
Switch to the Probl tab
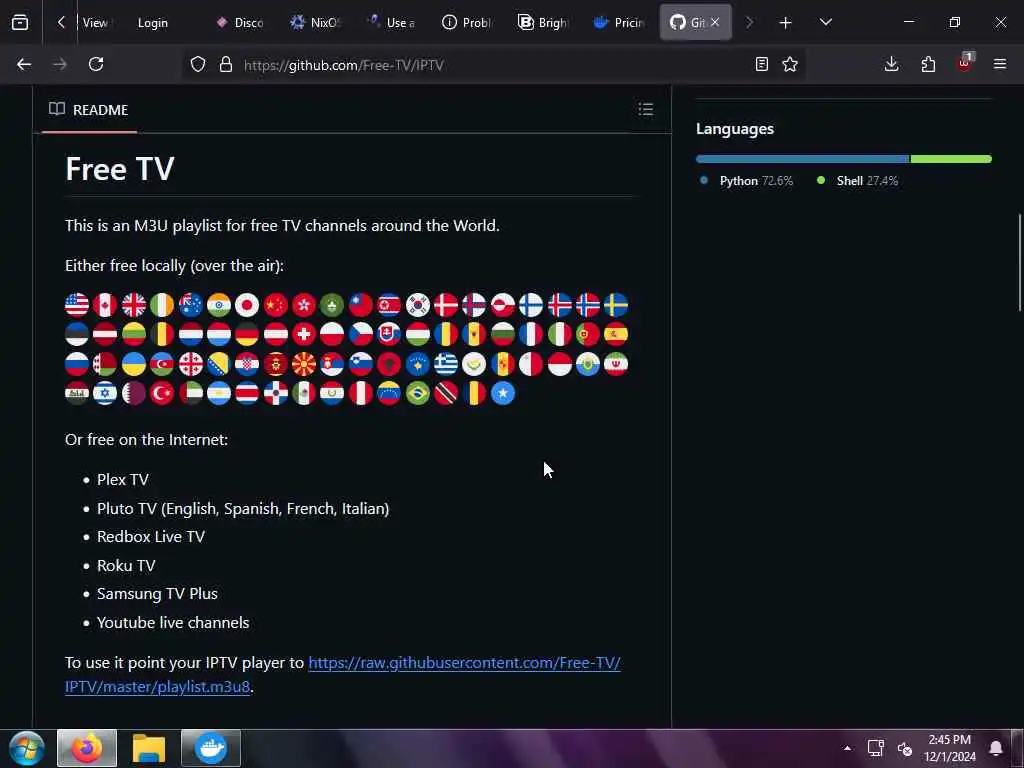pyautogui.click(x=468, y=23)
